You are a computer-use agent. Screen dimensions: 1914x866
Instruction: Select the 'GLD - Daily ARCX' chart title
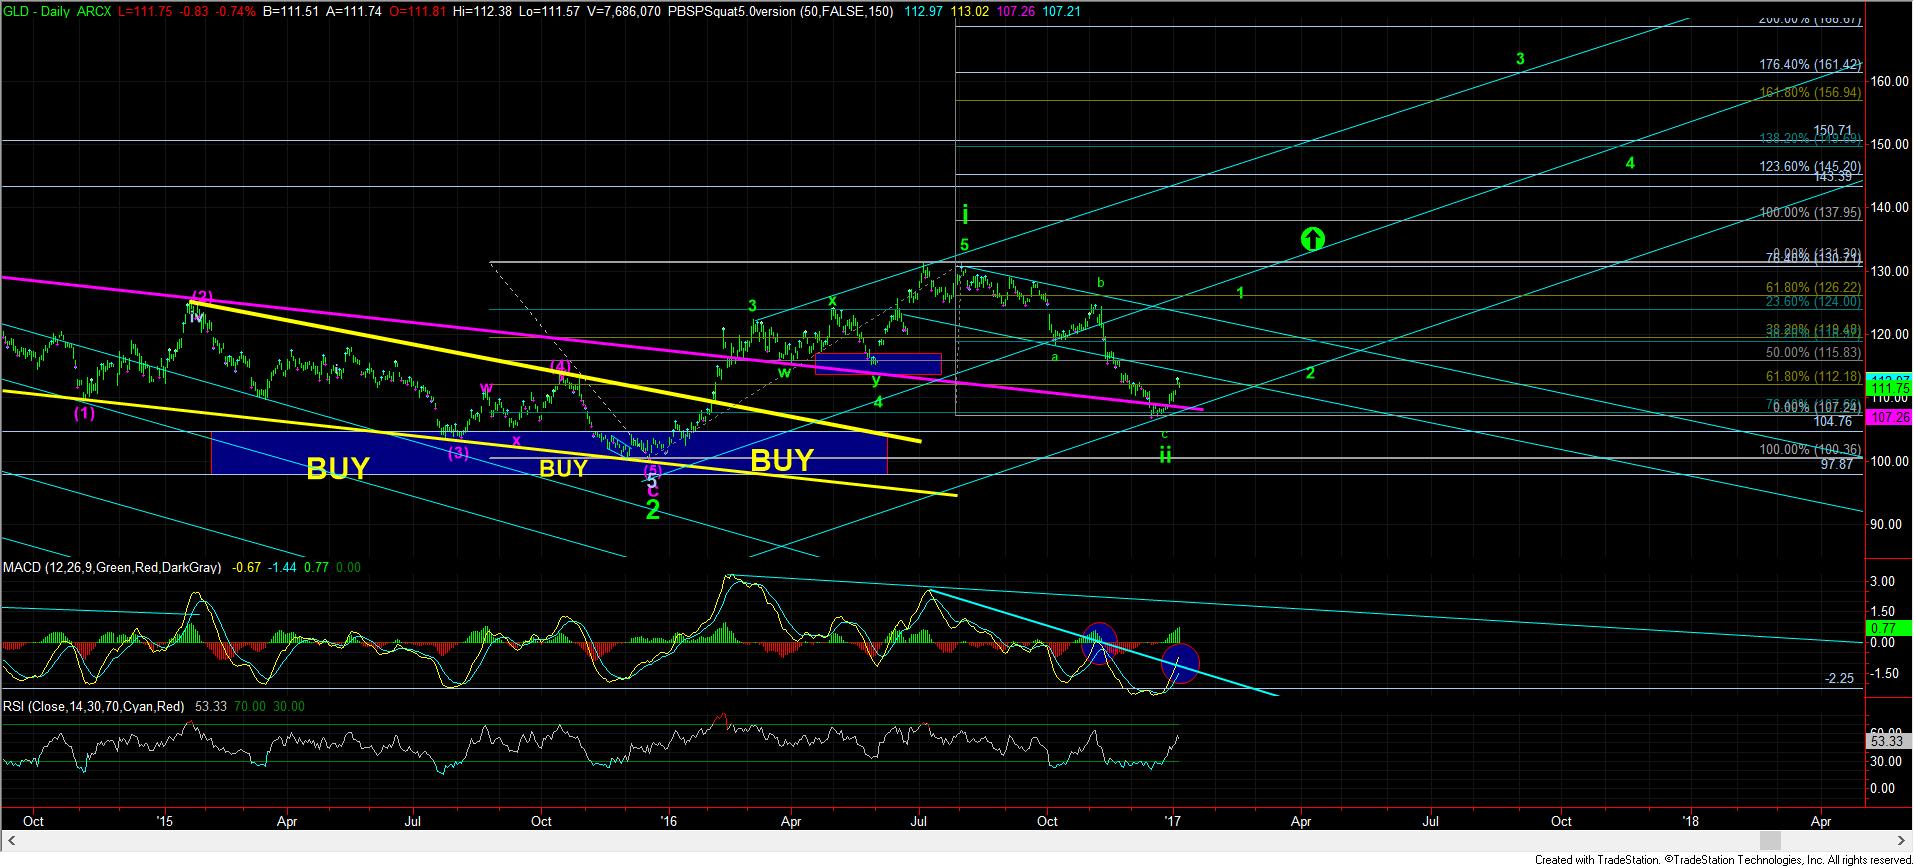coord(55,10)
